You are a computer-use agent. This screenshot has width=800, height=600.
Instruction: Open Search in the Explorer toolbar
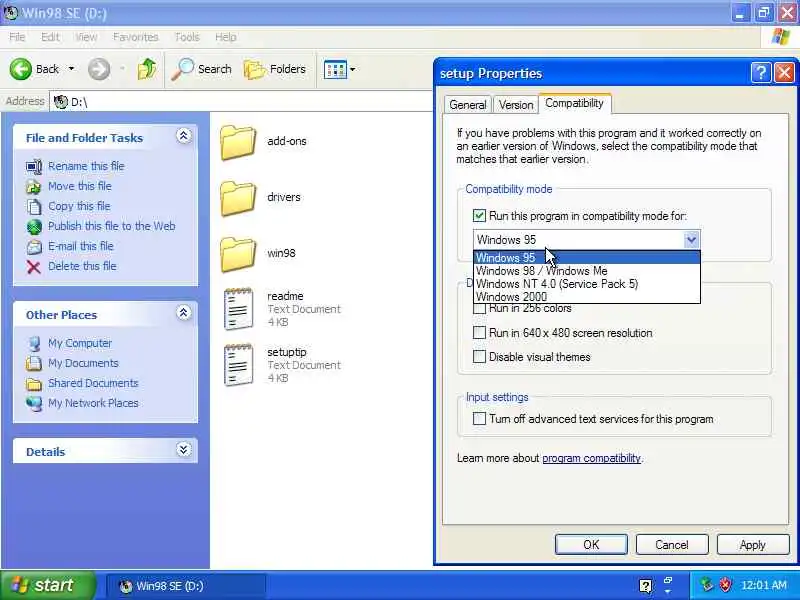click(x=202, y=69)
